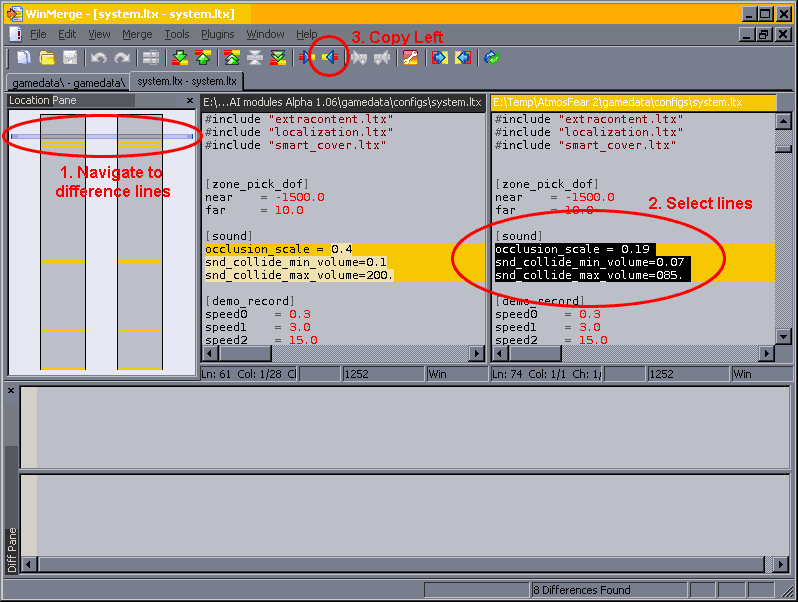Viewport: 798px width, 602px height.
Task: Click the '8 Differences Found' status text
Action: click(582, 590)
